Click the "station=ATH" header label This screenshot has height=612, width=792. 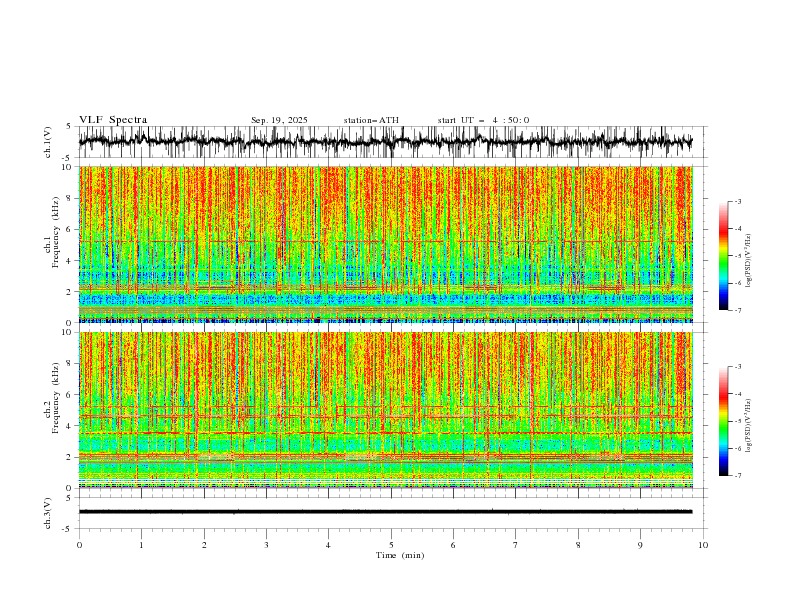click(x=371, y=120)
